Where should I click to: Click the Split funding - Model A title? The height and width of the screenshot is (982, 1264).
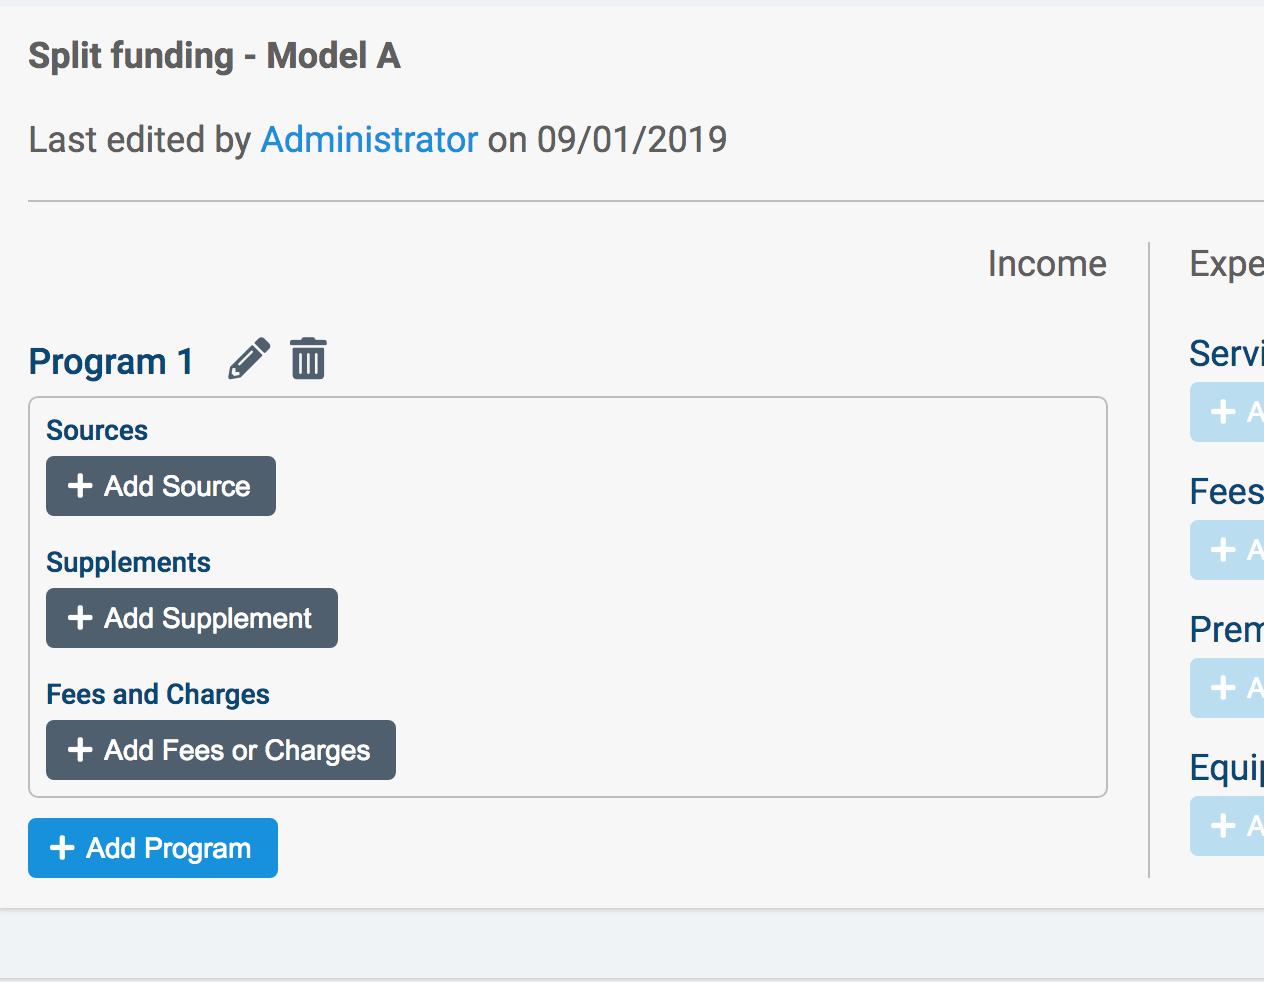point(214,56)
